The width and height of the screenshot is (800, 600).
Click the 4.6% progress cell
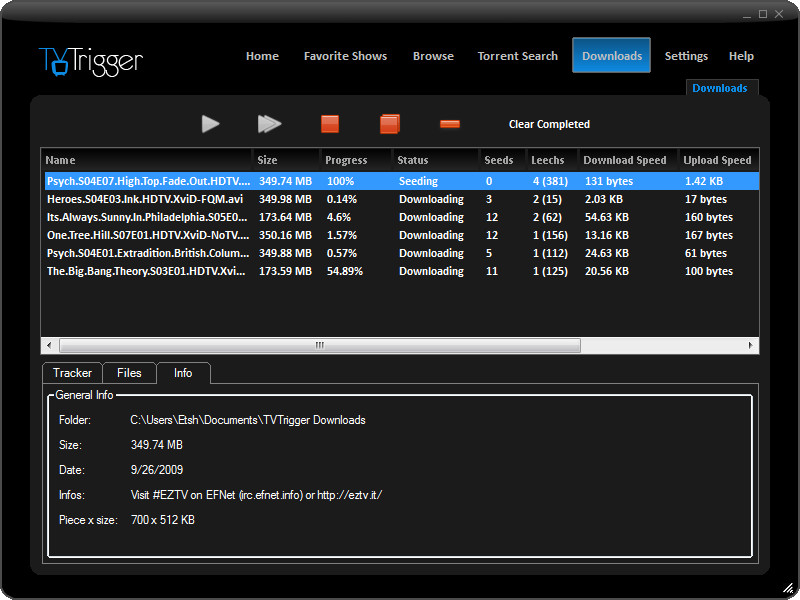click(339, 217)
